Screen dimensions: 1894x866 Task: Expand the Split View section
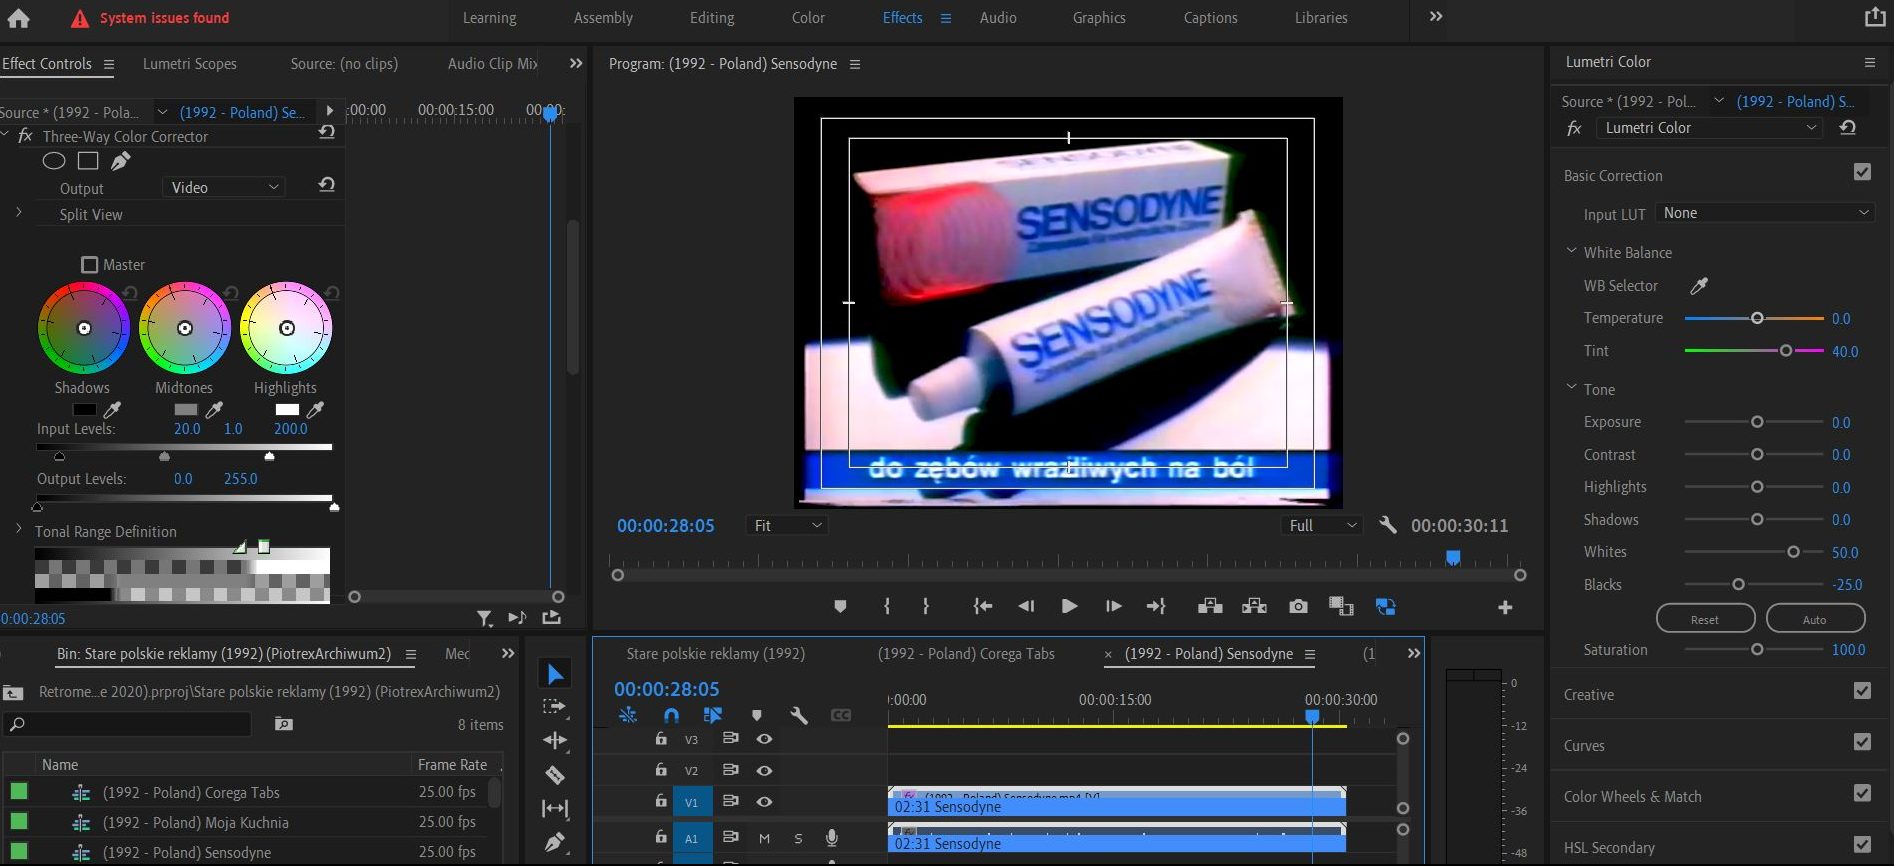click(18, 213)
